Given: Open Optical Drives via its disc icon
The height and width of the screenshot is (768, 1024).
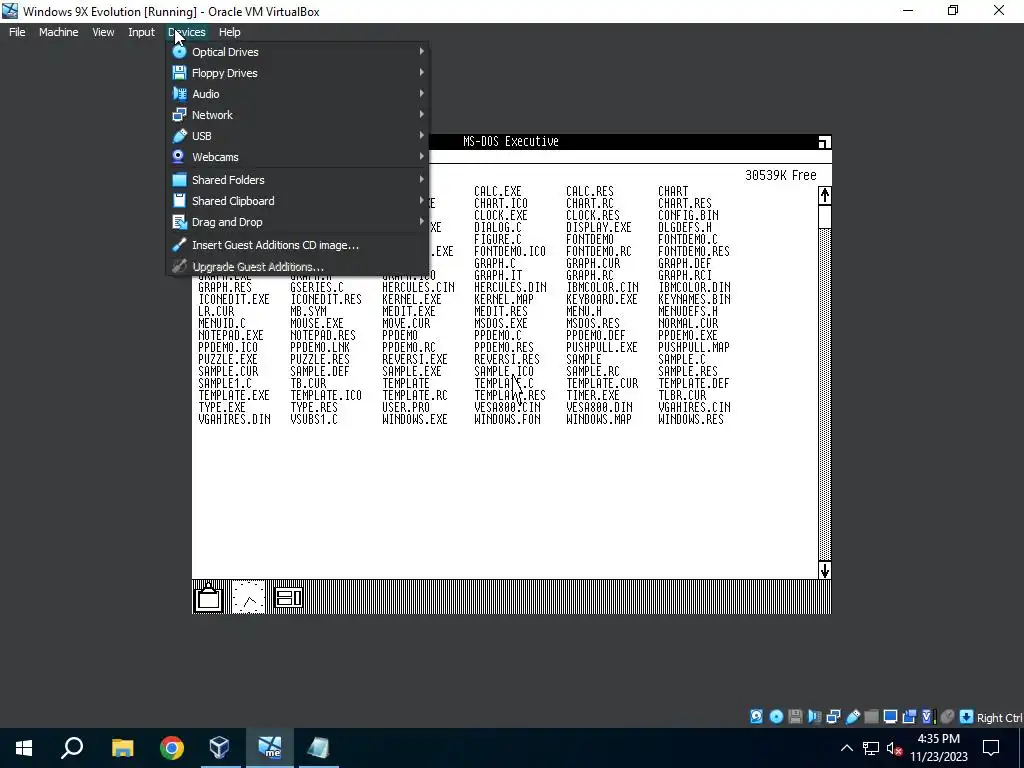Looking at the screenshot, I should 179,52.
